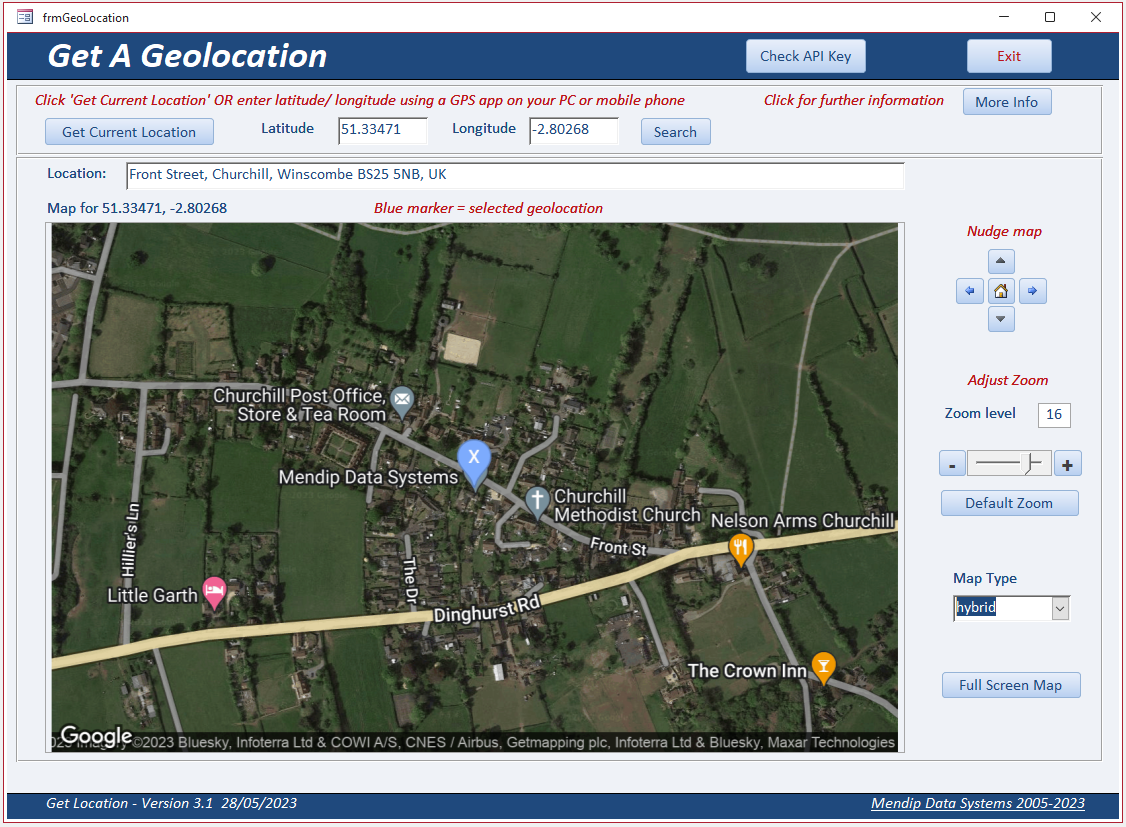The height and width of the screenshot is (827, 1126).
Task: Click the Dinghurst Rd label on map
Action: pos(487,609)
